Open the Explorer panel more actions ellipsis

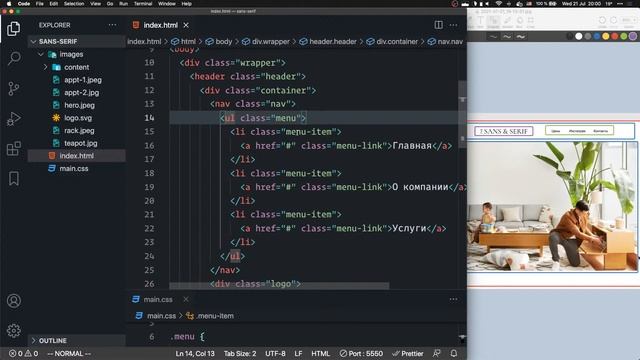pyautogui.click(x=112, y=25)
